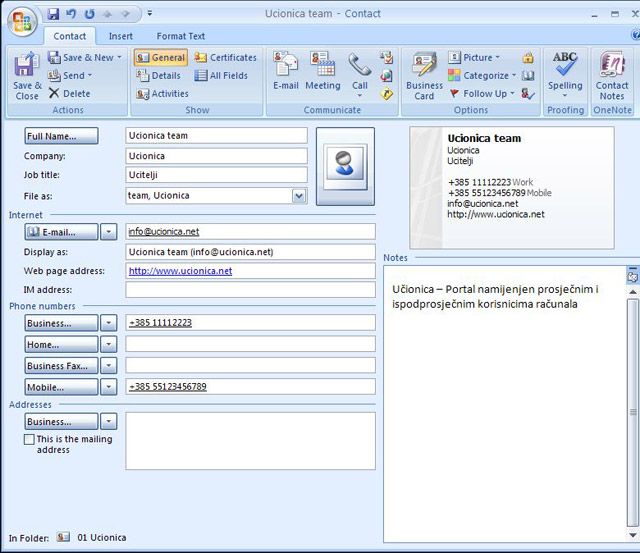The height and width of the screenshot is (553, 640).
Task: Expand the Mobile phone type dropdown
Action: (109, 387)
